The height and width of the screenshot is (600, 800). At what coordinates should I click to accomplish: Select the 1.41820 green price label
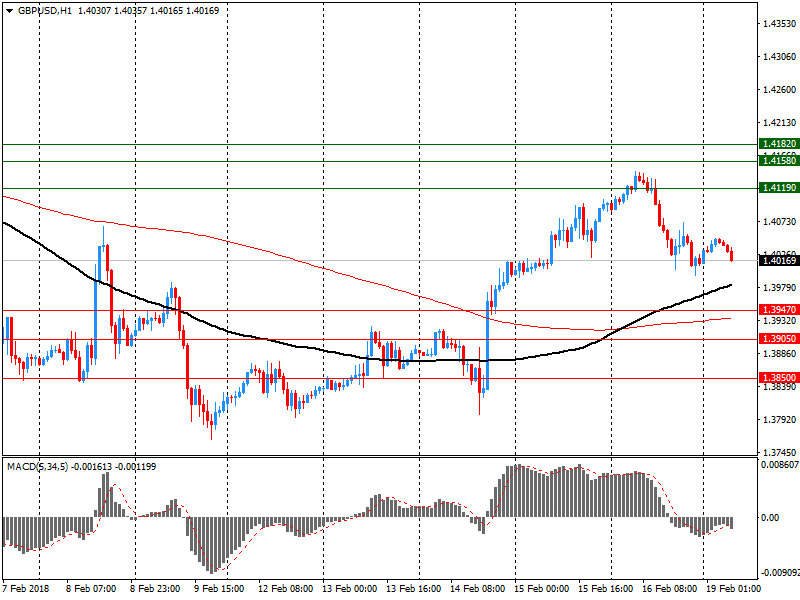tap(779, 144)
